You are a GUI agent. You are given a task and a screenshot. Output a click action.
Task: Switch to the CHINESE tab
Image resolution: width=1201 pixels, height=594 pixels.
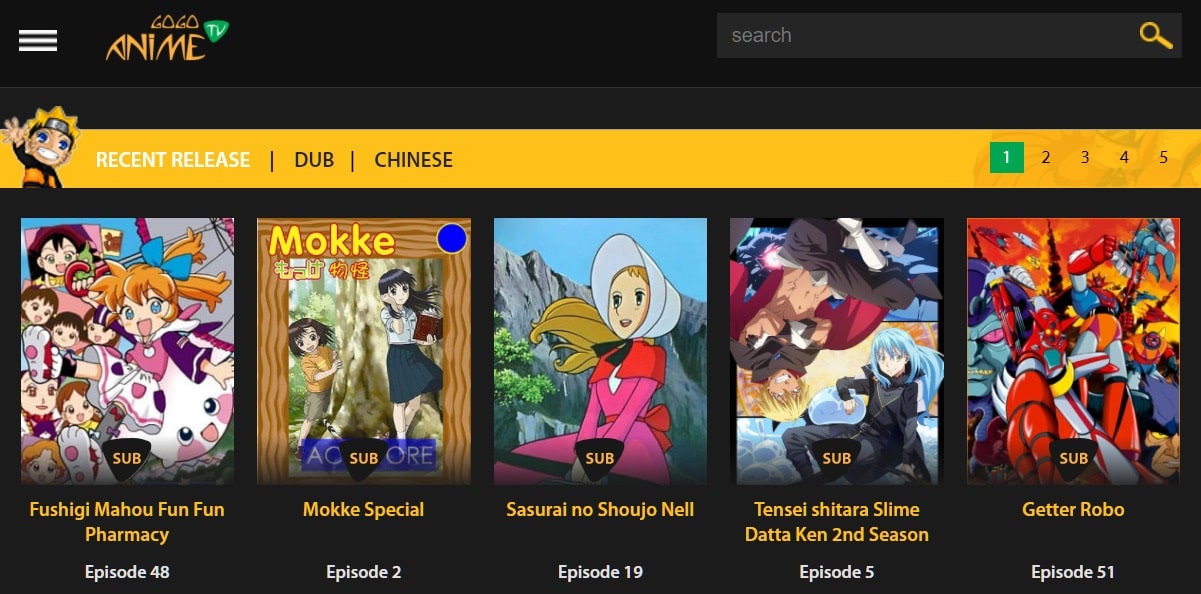click(x=413, y=160)
